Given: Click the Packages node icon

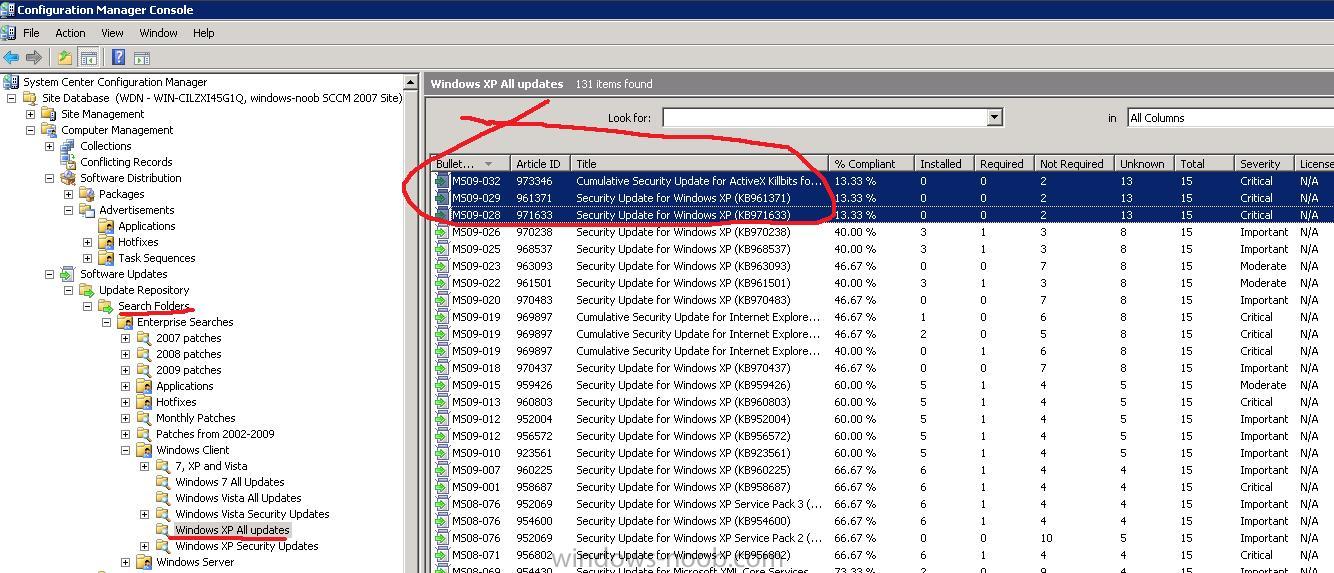Looking at the screenshot, I should (87, 194).
